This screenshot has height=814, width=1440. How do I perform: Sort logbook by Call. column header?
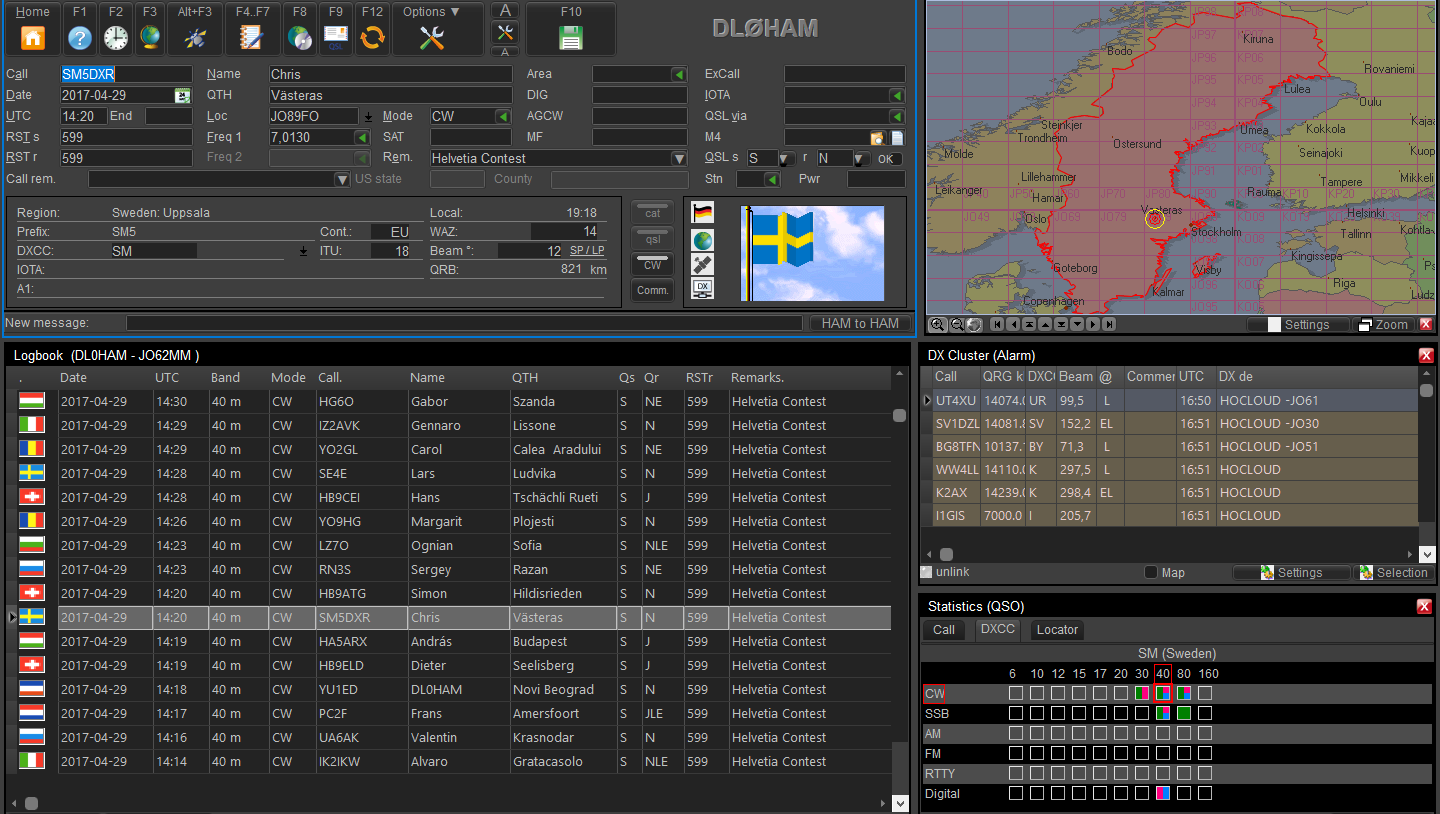click(x=361, y=378)
